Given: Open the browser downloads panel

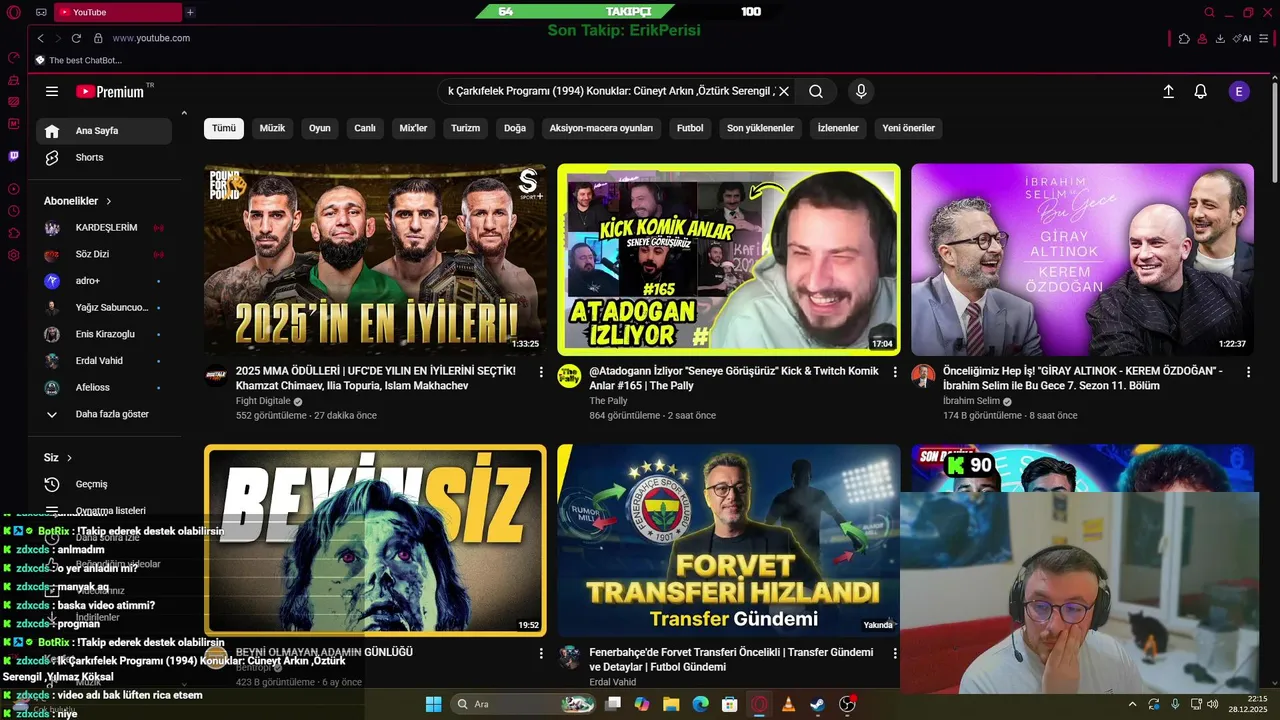Looking at the screenshot, I should pos(1220,38).
